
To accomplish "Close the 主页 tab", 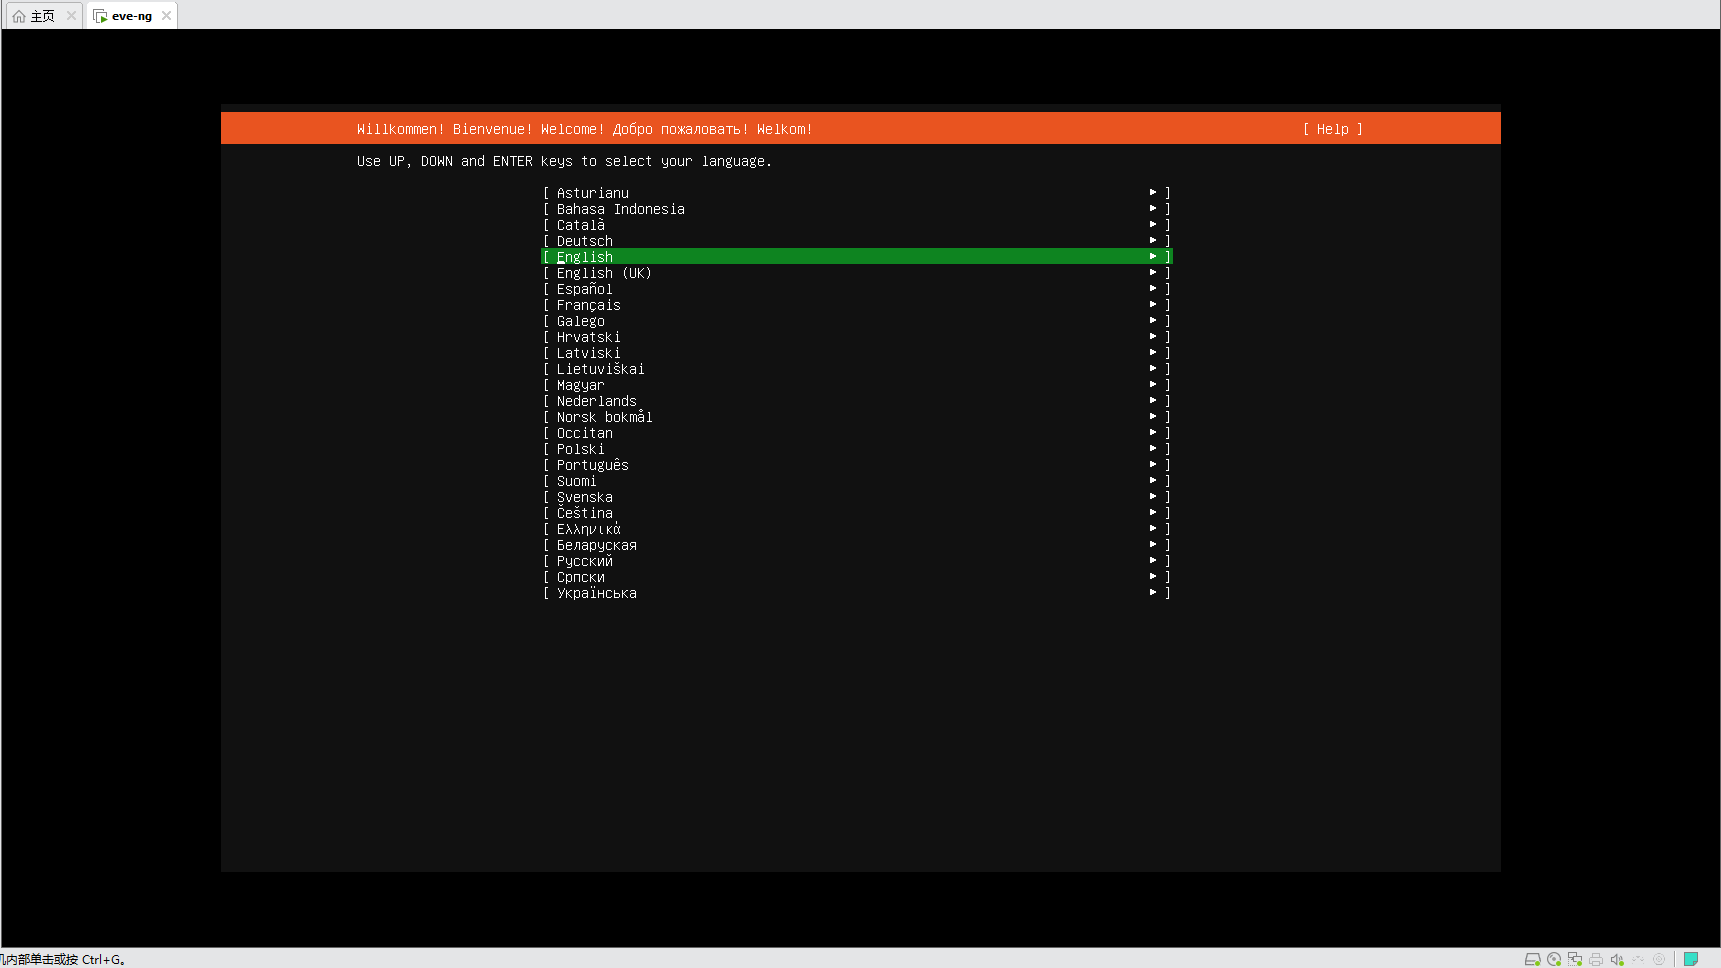I will [x=71, y=16].
